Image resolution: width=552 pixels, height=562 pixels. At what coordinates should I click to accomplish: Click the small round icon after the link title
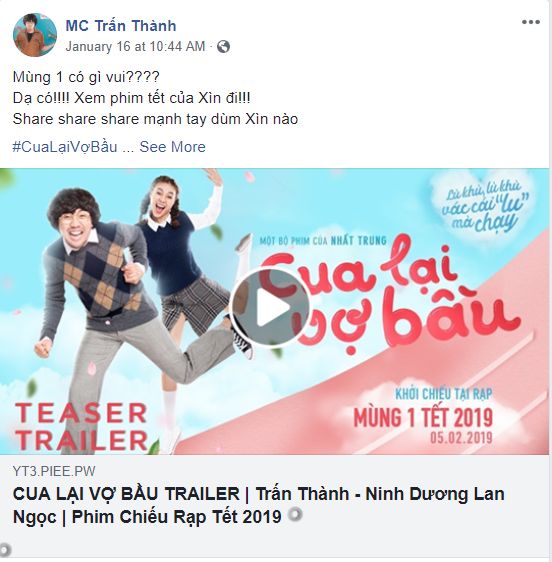[x=295, y=514]
